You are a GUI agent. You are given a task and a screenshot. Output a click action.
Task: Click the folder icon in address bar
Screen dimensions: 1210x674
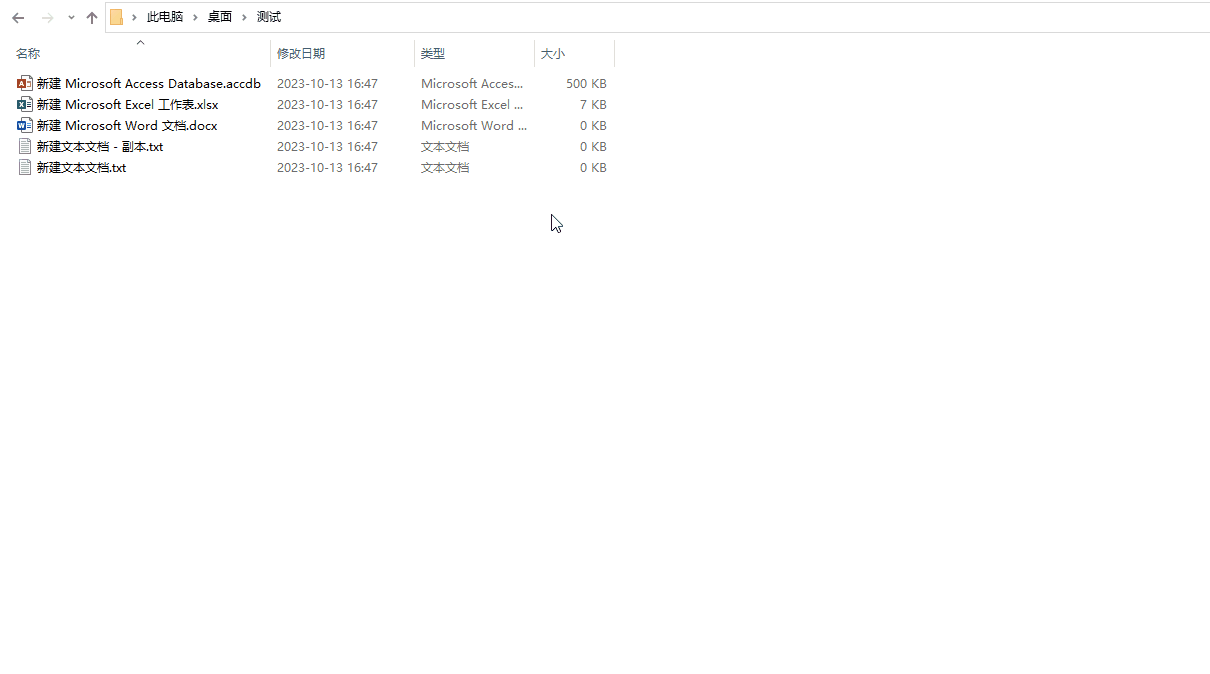(x=117, y=17)
